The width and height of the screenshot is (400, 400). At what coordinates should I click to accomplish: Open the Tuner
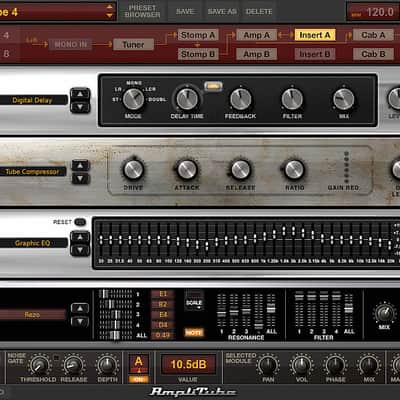[133, 44]
